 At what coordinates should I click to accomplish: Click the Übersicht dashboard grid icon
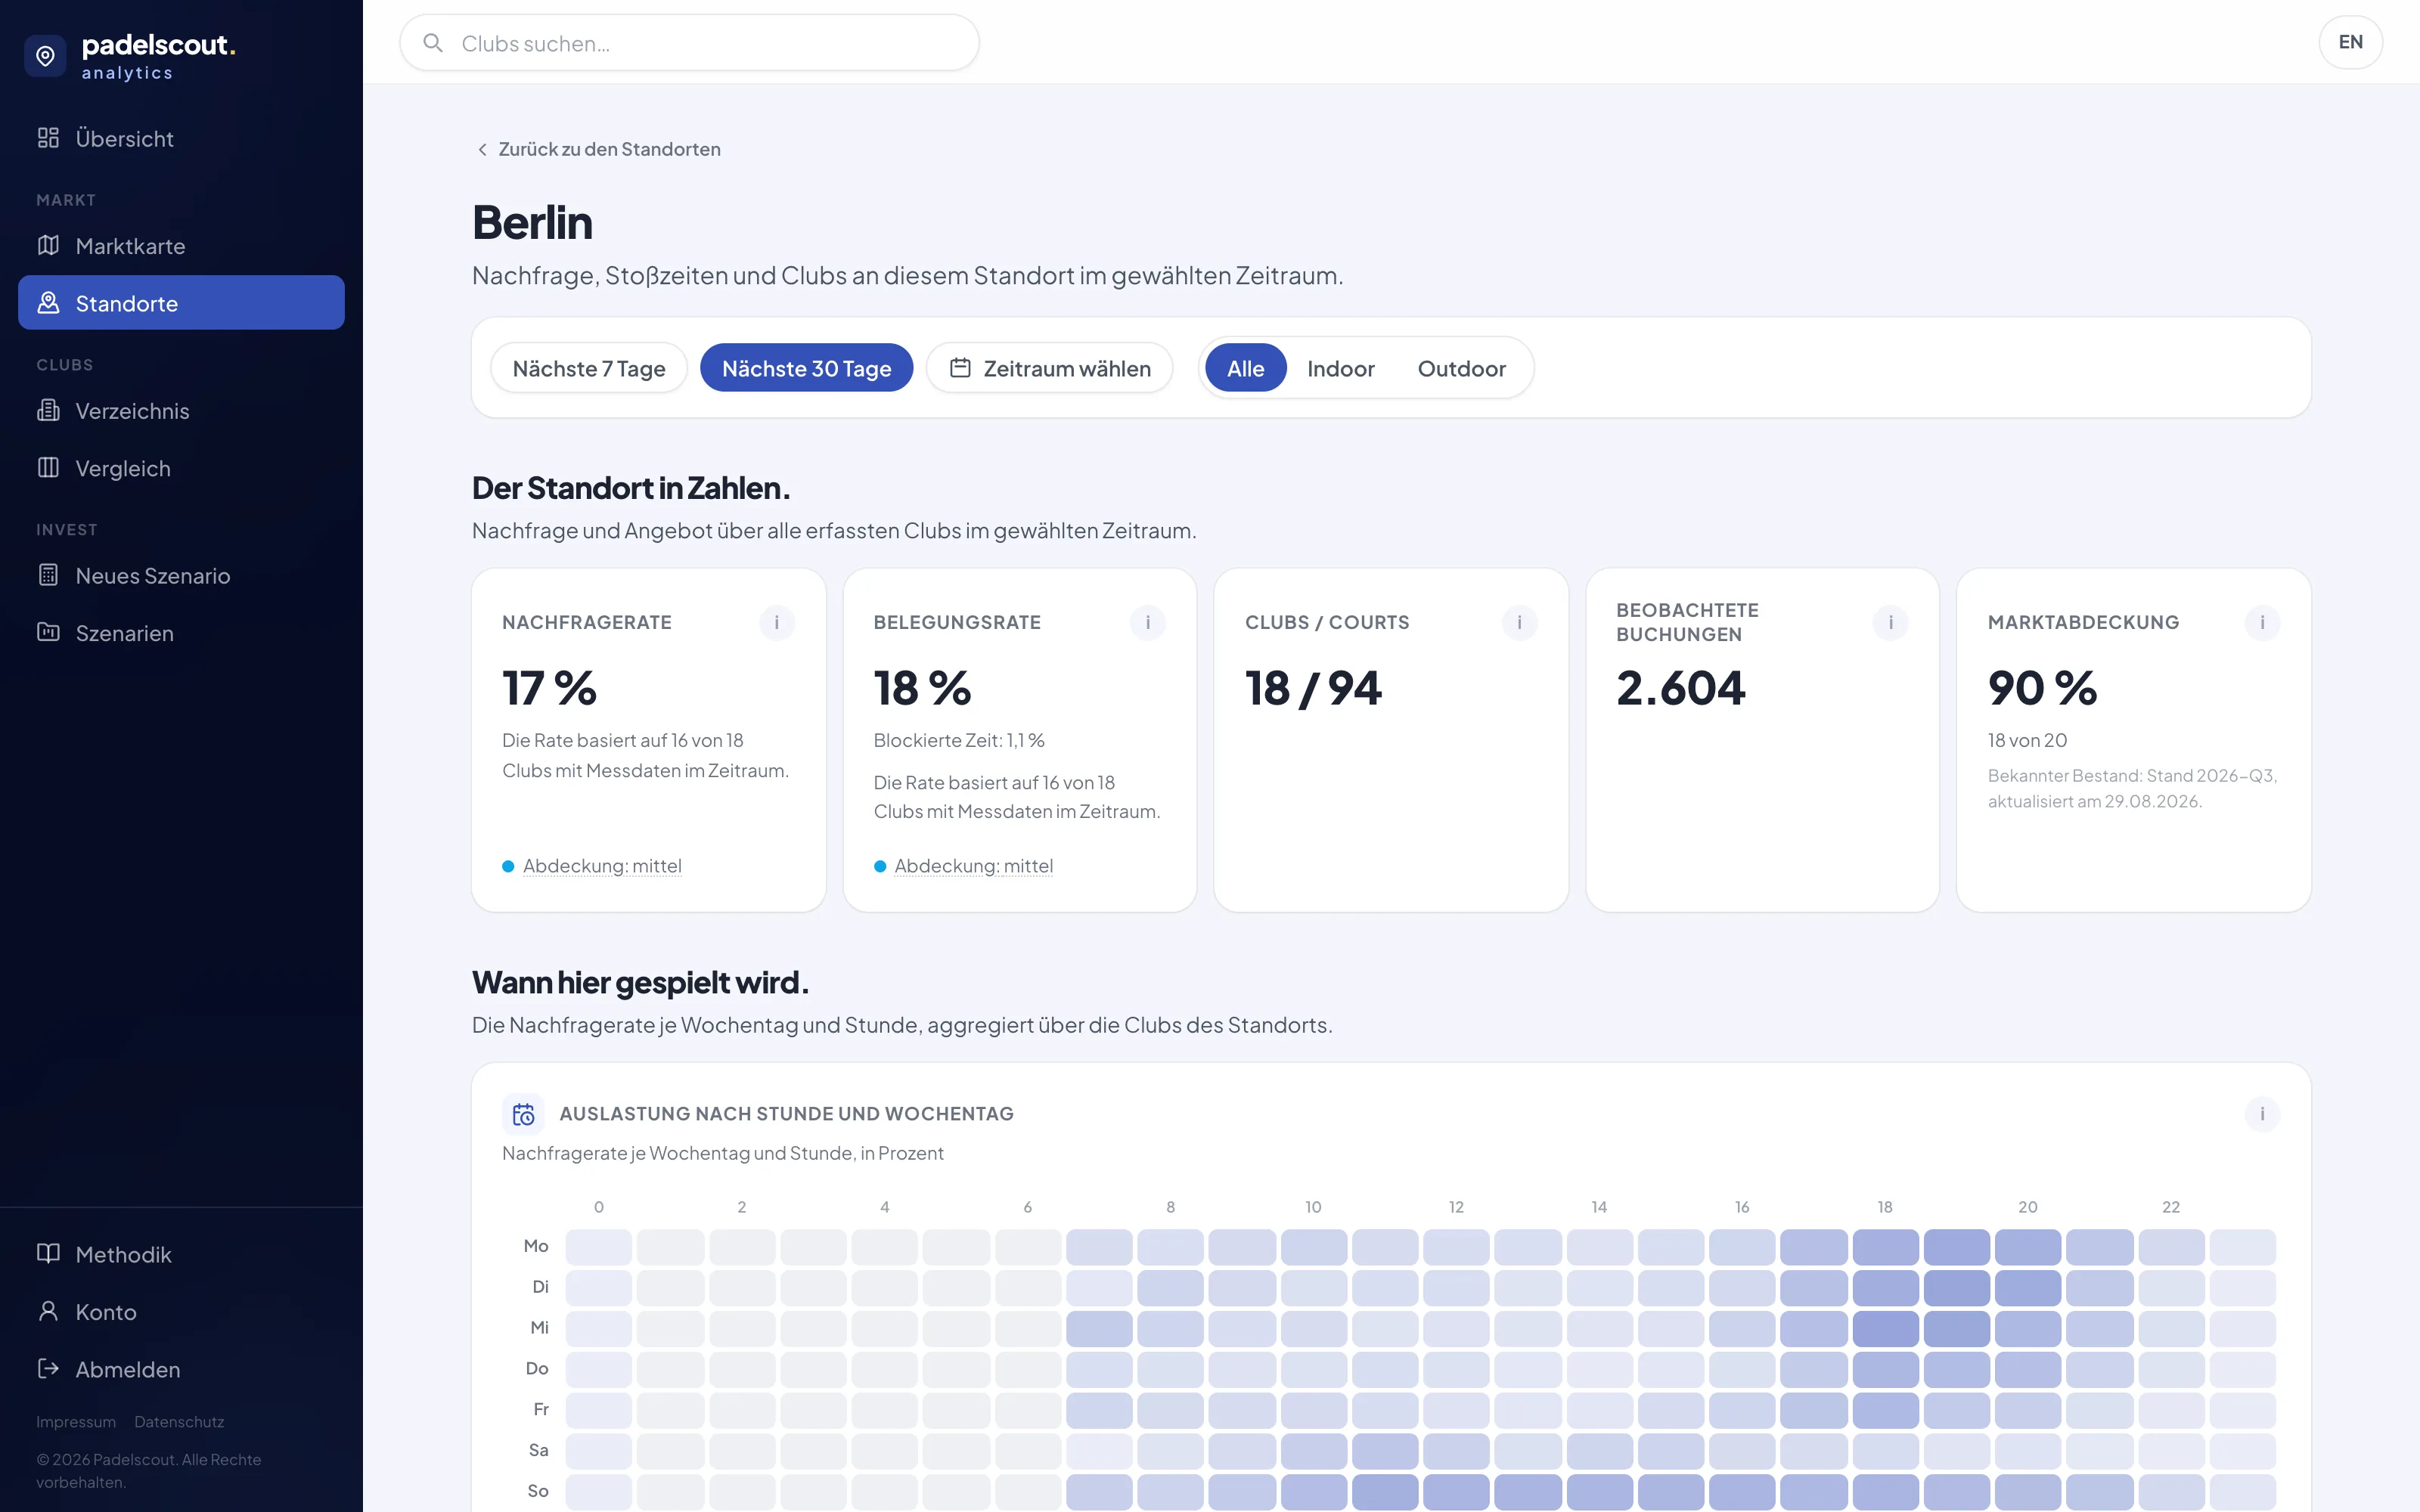pos(48,138)
